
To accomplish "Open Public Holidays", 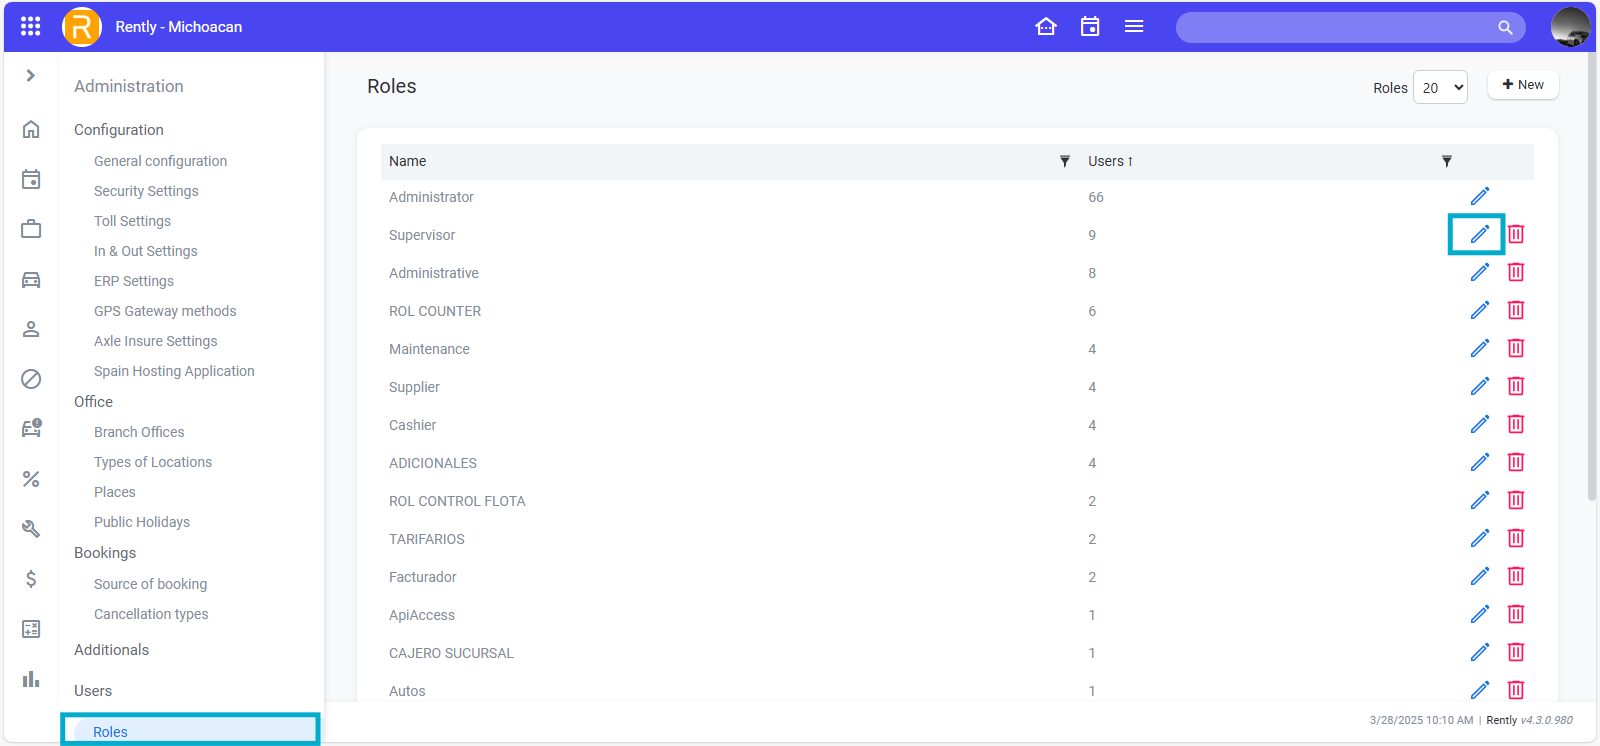I will coord(142,522).
